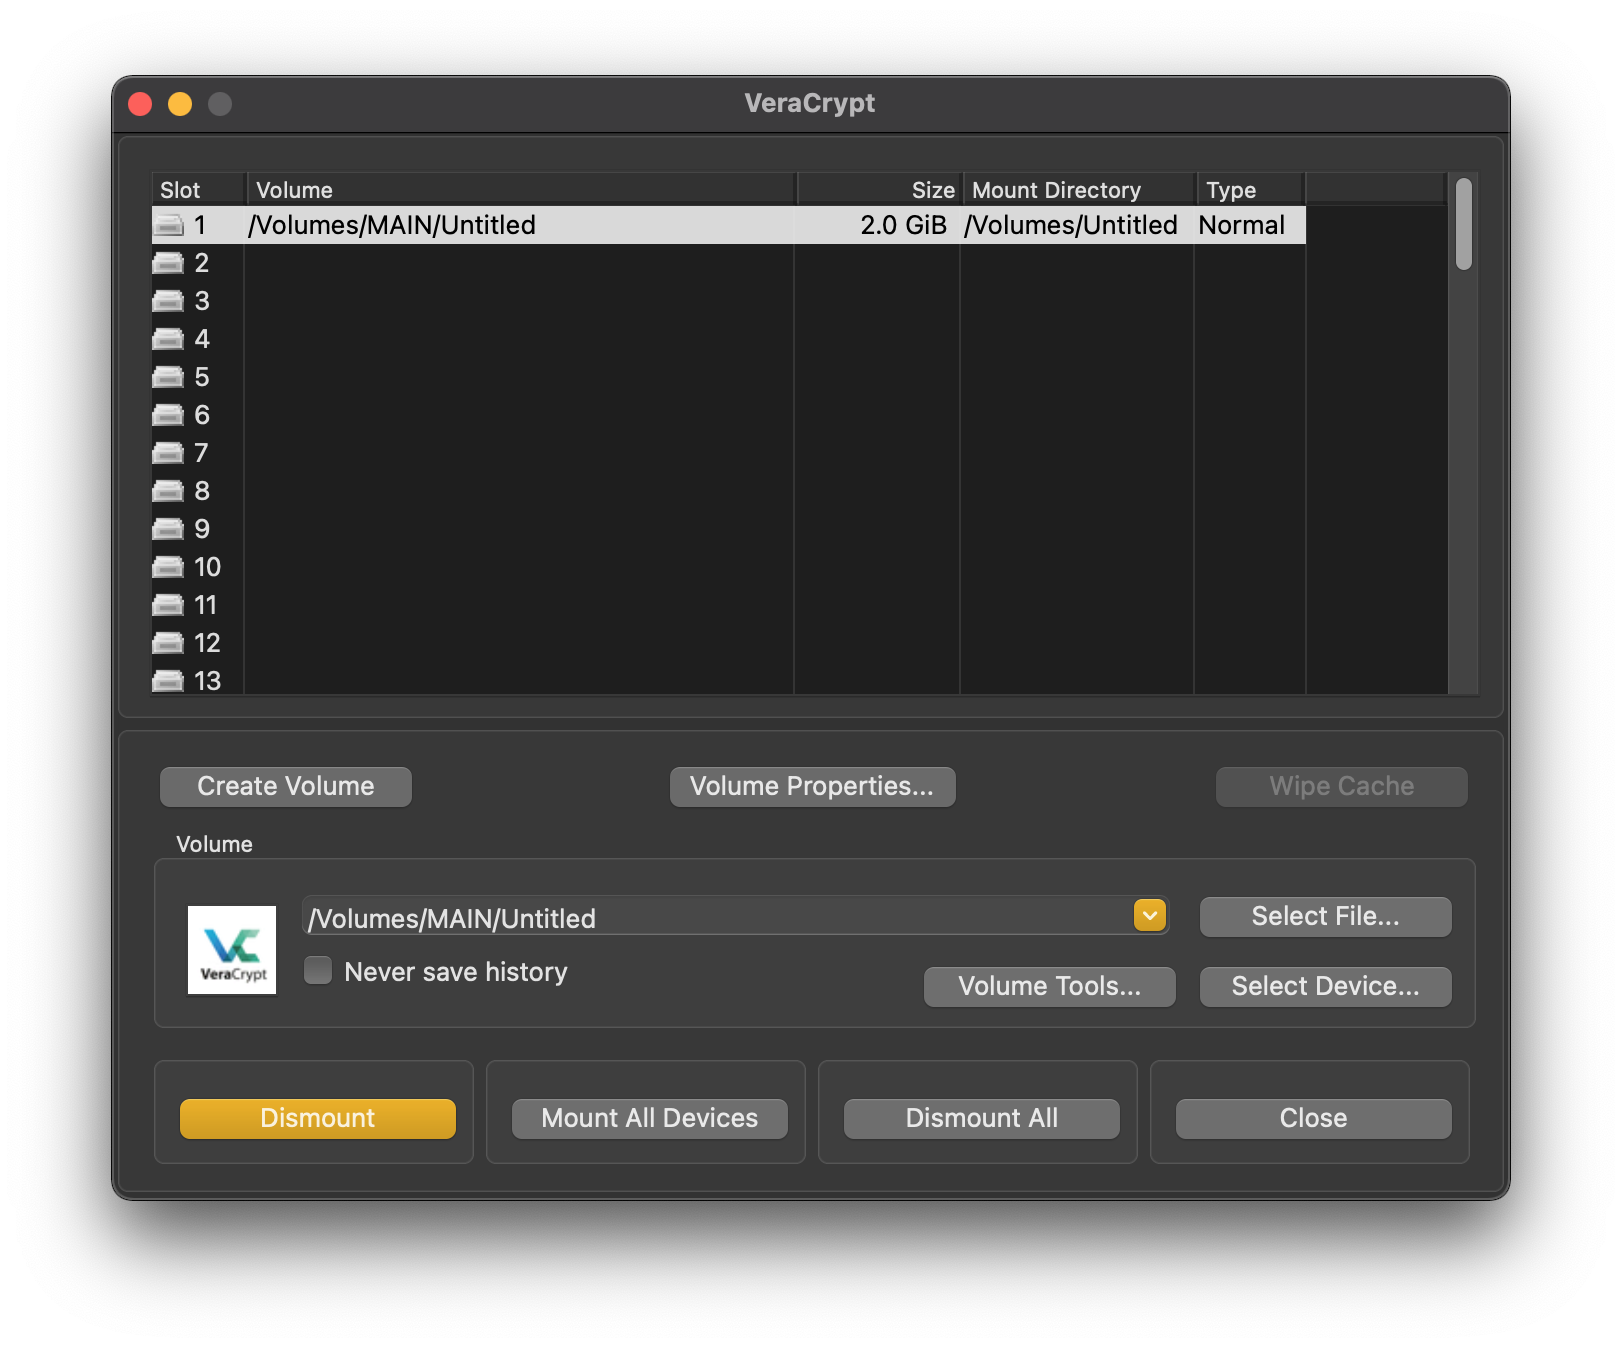Click the Create Volume button
Viewport: 1622px width, 1348px height.
[285, 786]
